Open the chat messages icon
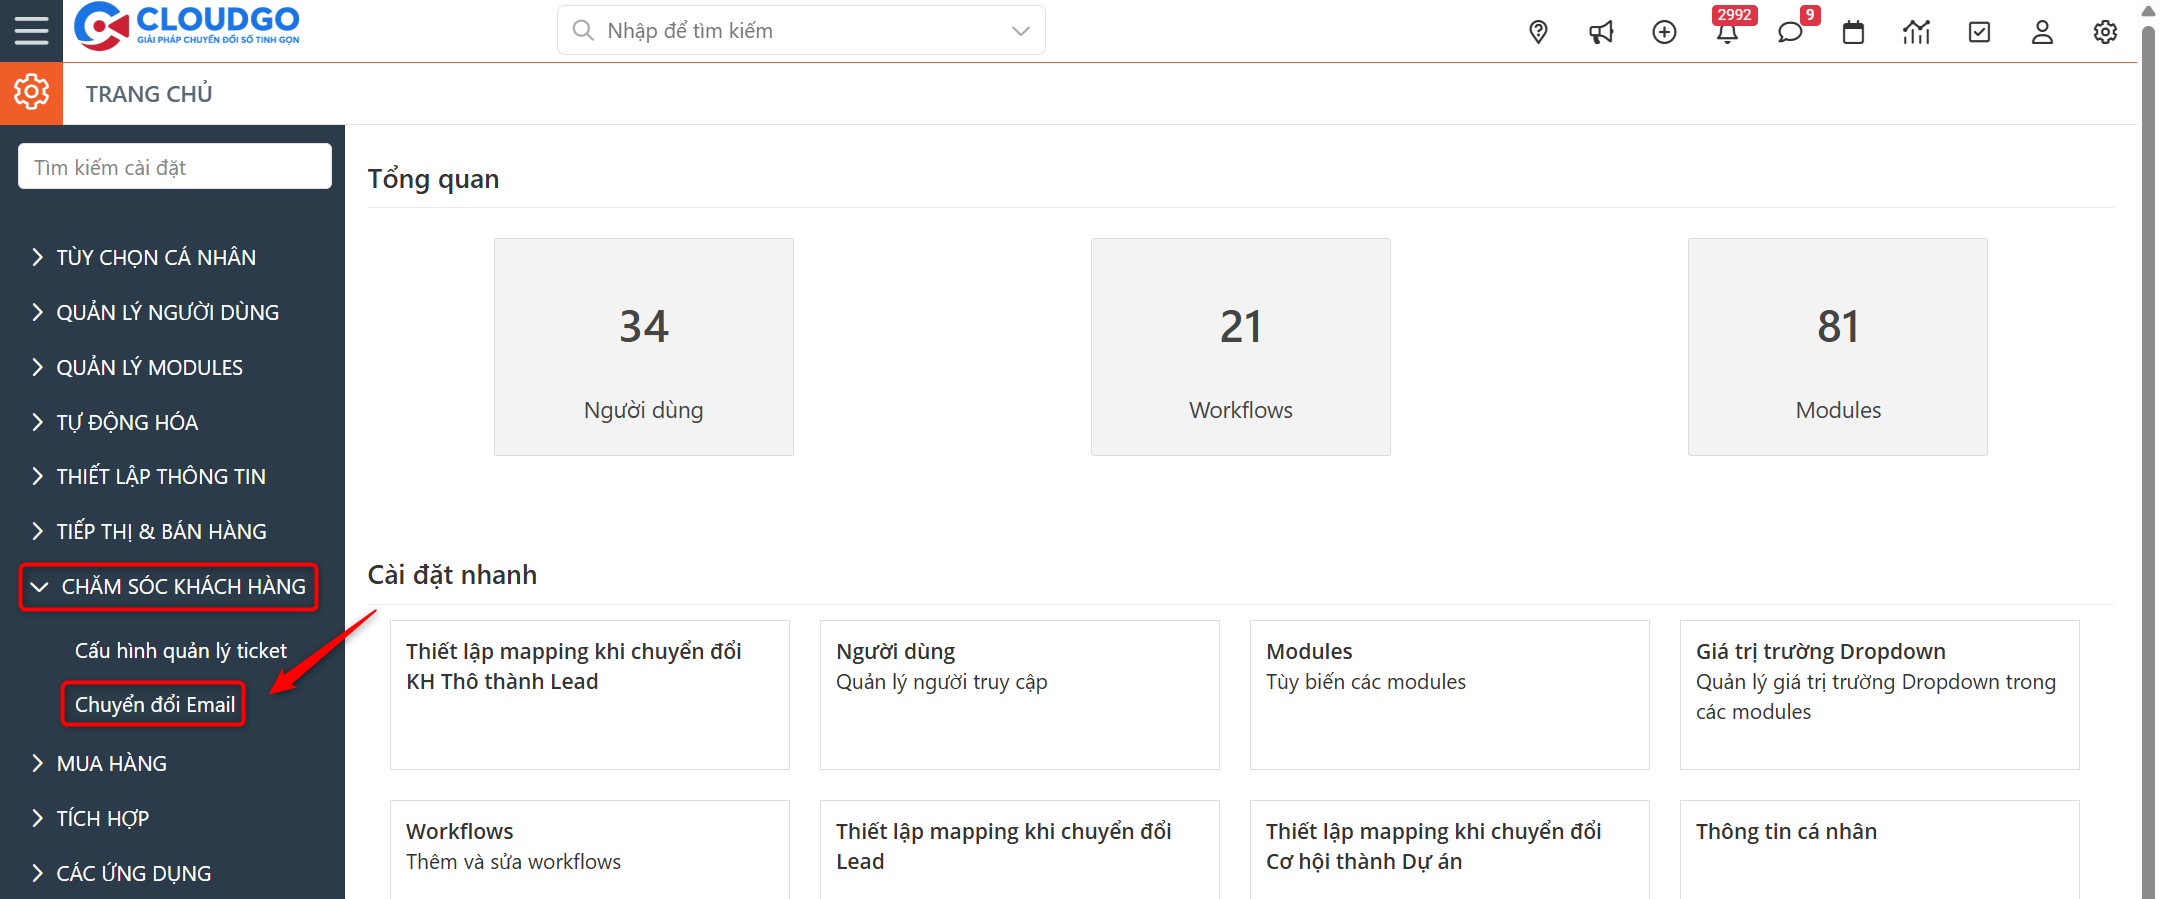Screen dimensions: 2160x899 (x=1790, y=32)
